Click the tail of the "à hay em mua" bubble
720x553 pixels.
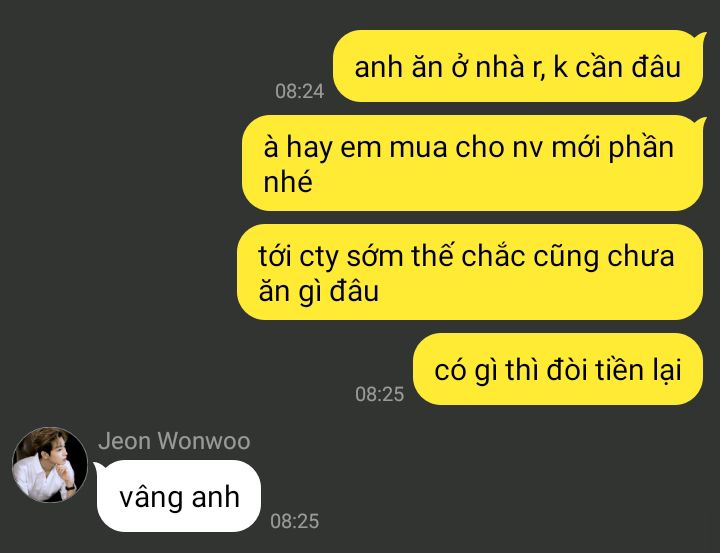point(701,122)
